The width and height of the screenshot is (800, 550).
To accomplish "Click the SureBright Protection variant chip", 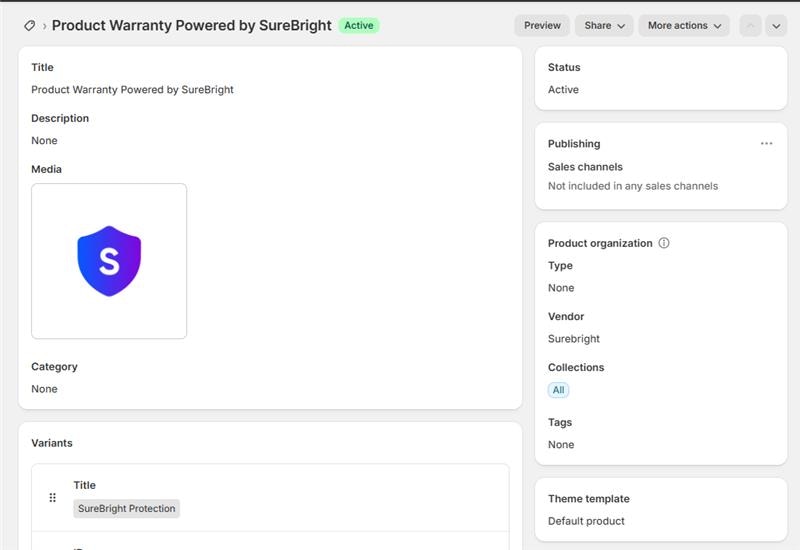I will [x=127, y=509].
